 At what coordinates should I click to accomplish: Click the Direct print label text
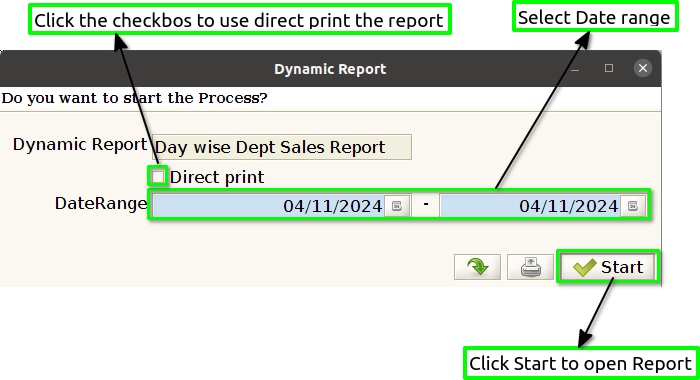tap(217, 177)
